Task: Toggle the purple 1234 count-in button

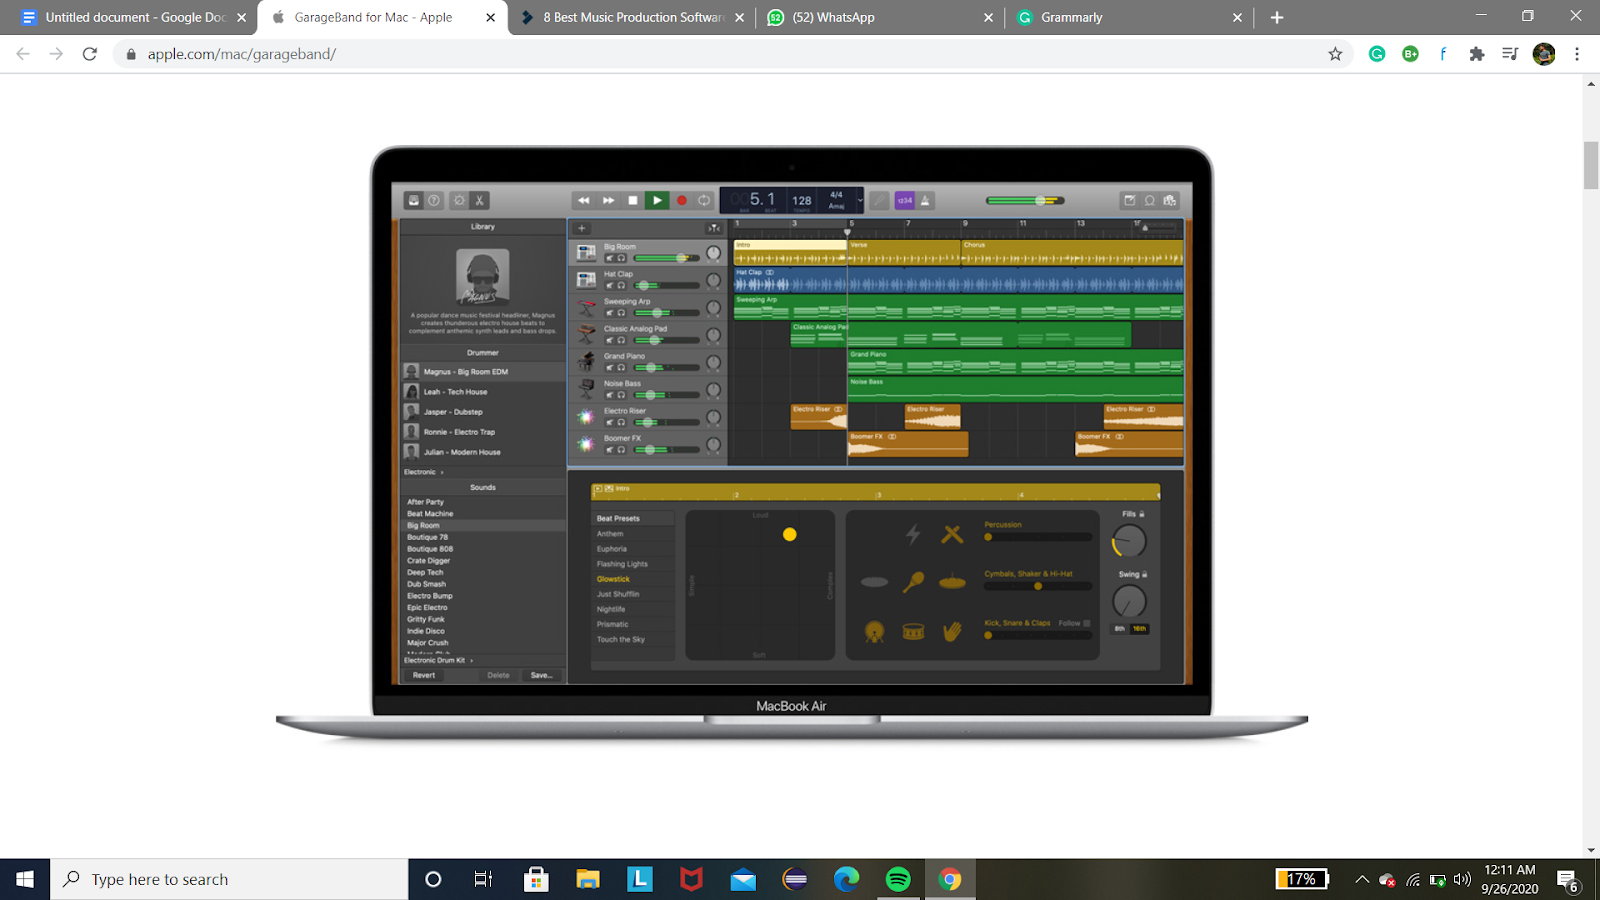Action: pos(905,200)
